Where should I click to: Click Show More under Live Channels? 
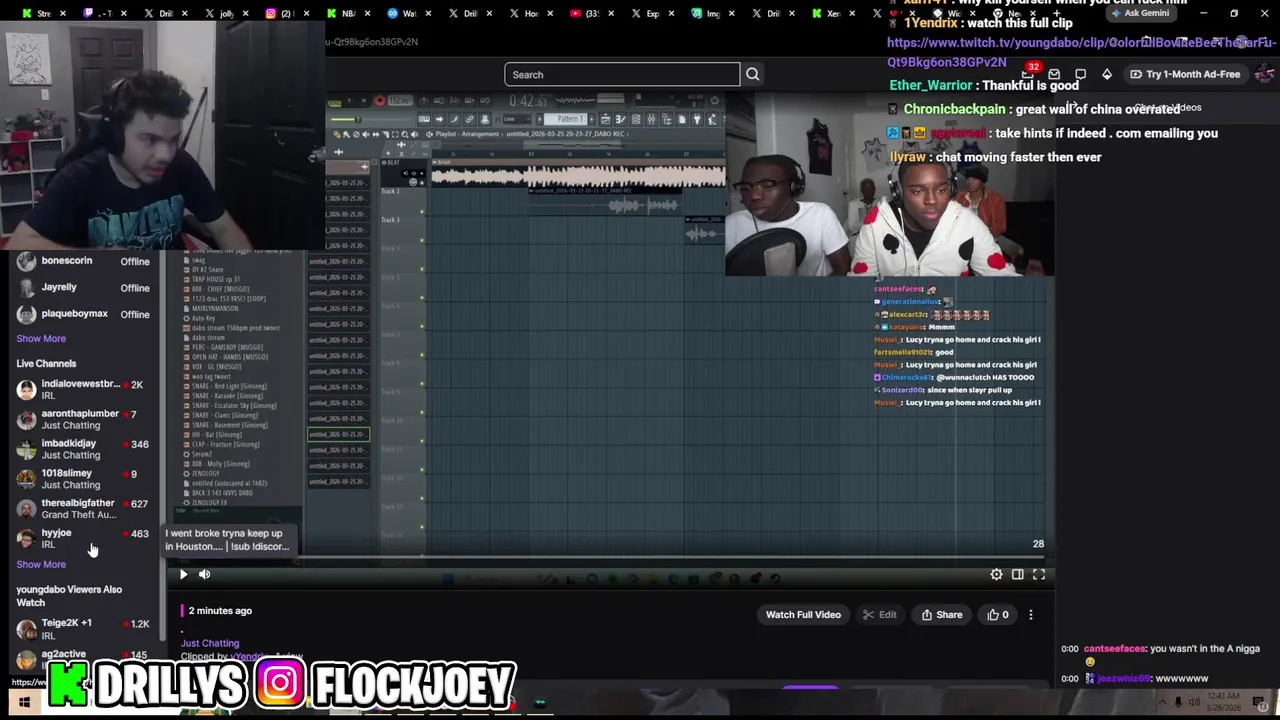41,564
